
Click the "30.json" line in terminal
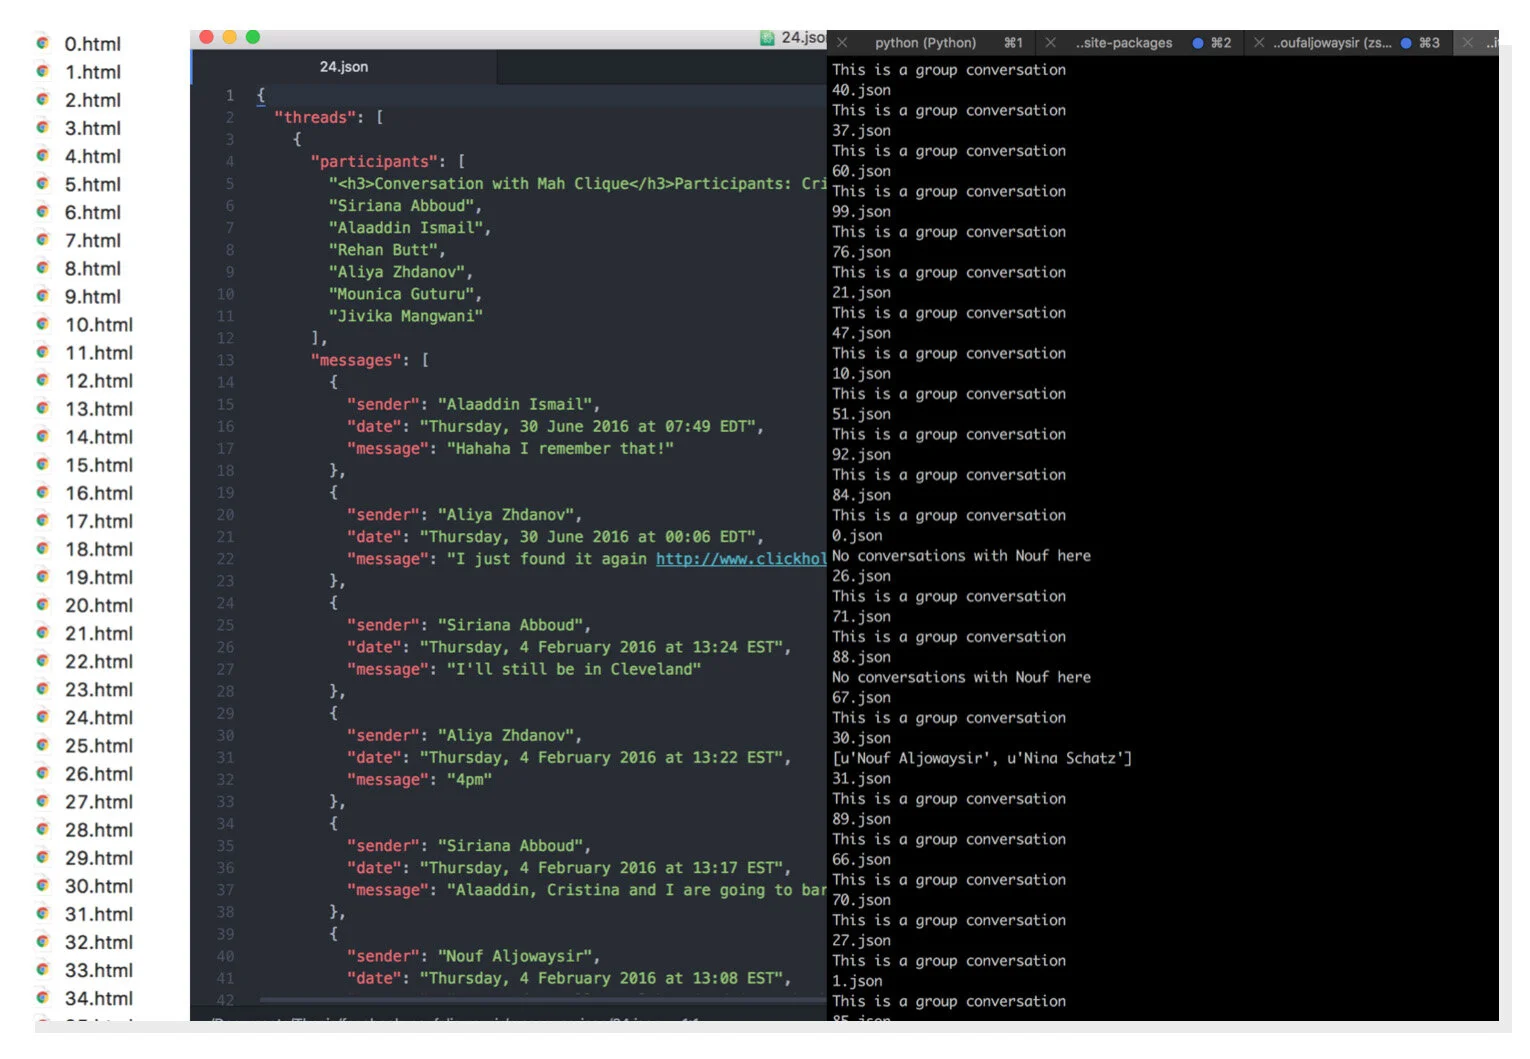coord(861,738)
